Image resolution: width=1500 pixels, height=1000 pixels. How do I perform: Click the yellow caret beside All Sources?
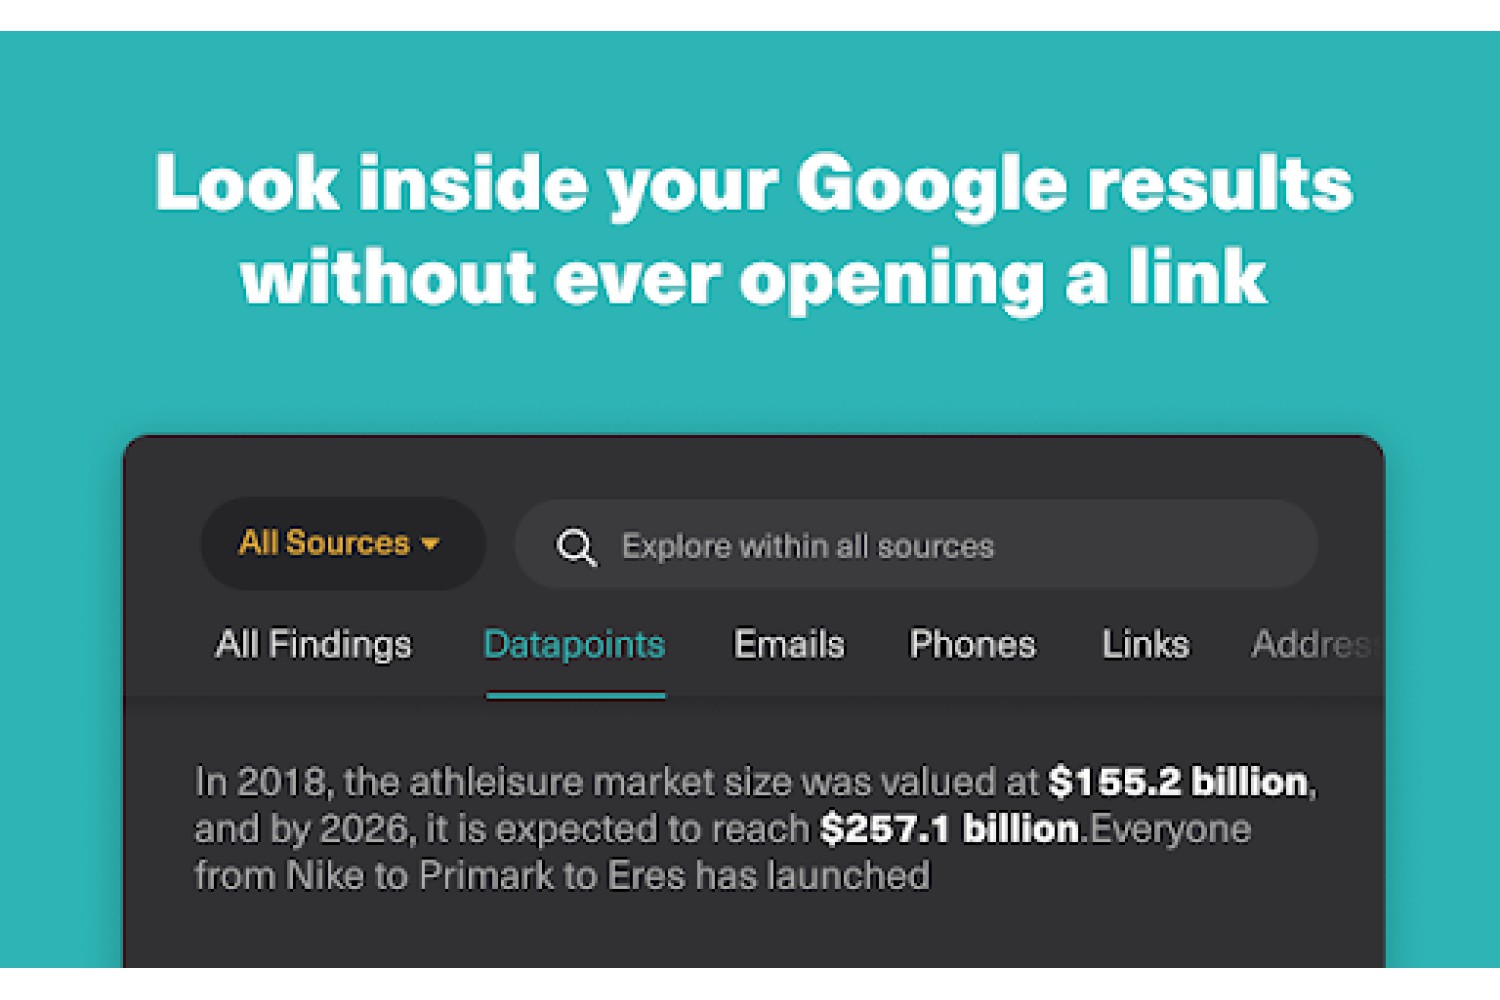(x=430, y=544)
